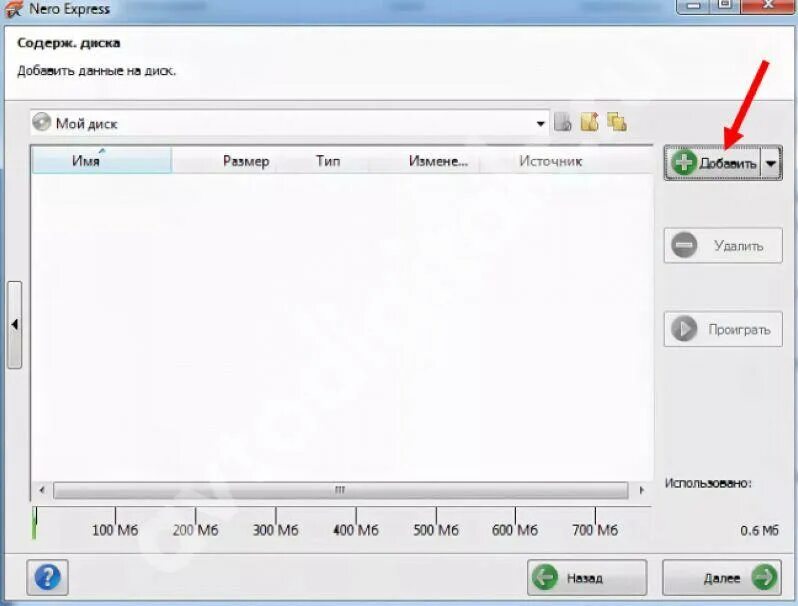This screenshot has height=606, width=798.
Task: Open the Добавить dropdown arrow
Action: (x=771, y=163)
